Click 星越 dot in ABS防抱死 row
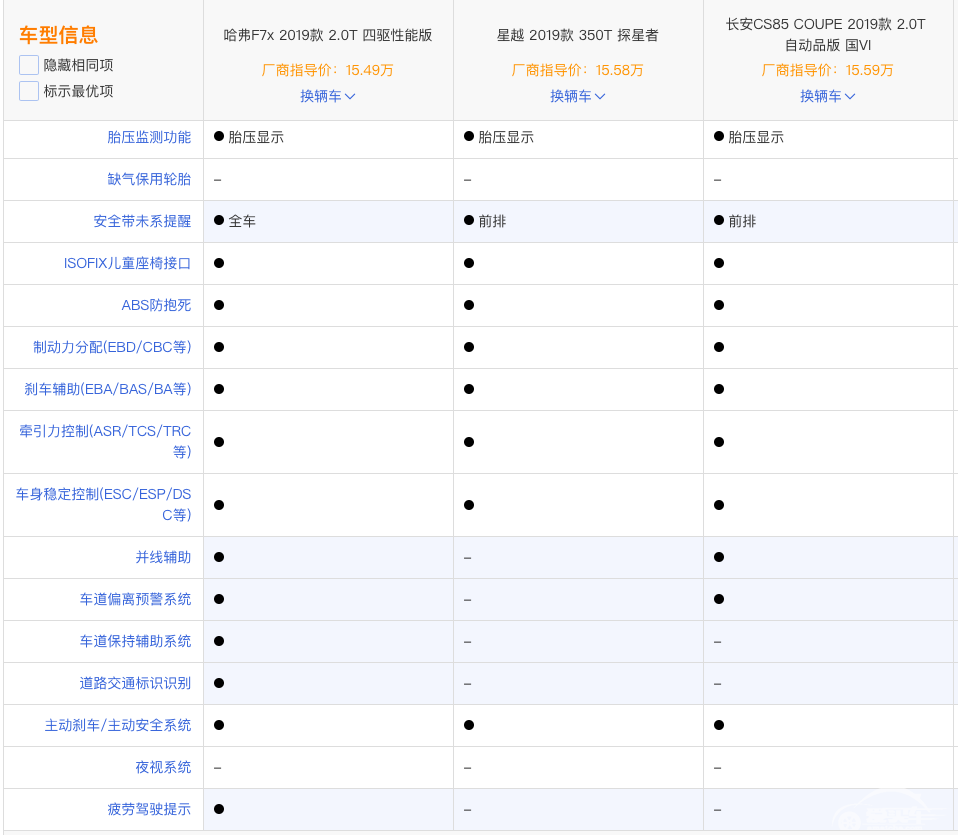The image size is (958, 835). [x=469, y=305]
